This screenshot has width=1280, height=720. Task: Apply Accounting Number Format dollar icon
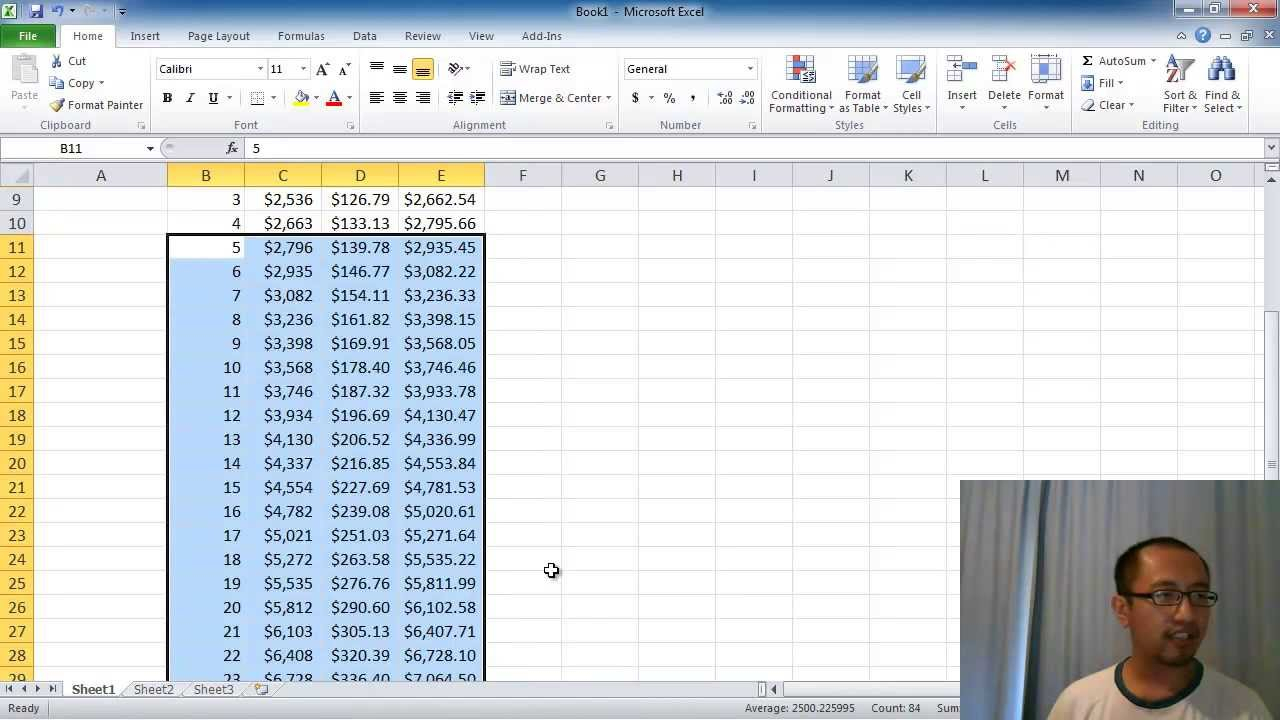pyautogui.click(x=635, y=98)
